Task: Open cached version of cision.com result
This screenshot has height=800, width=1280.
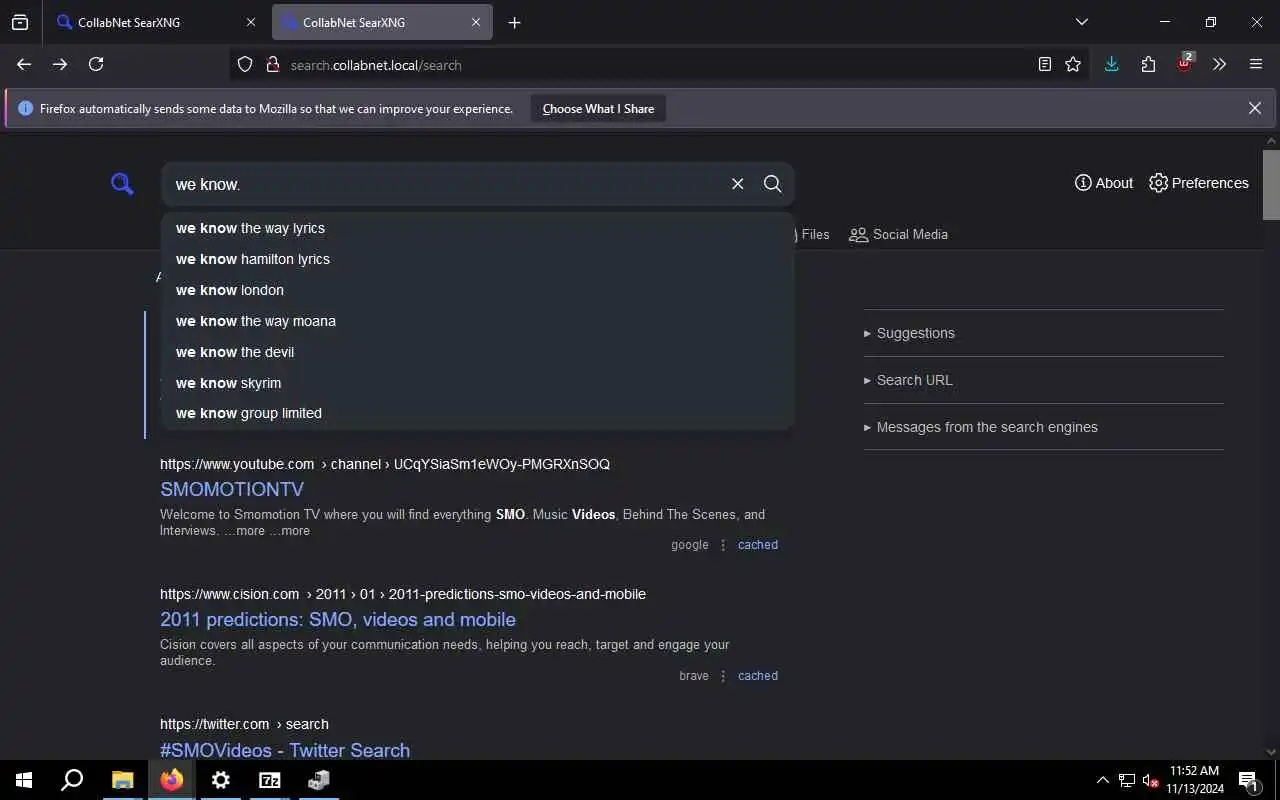Action: [x=758, y=676]
